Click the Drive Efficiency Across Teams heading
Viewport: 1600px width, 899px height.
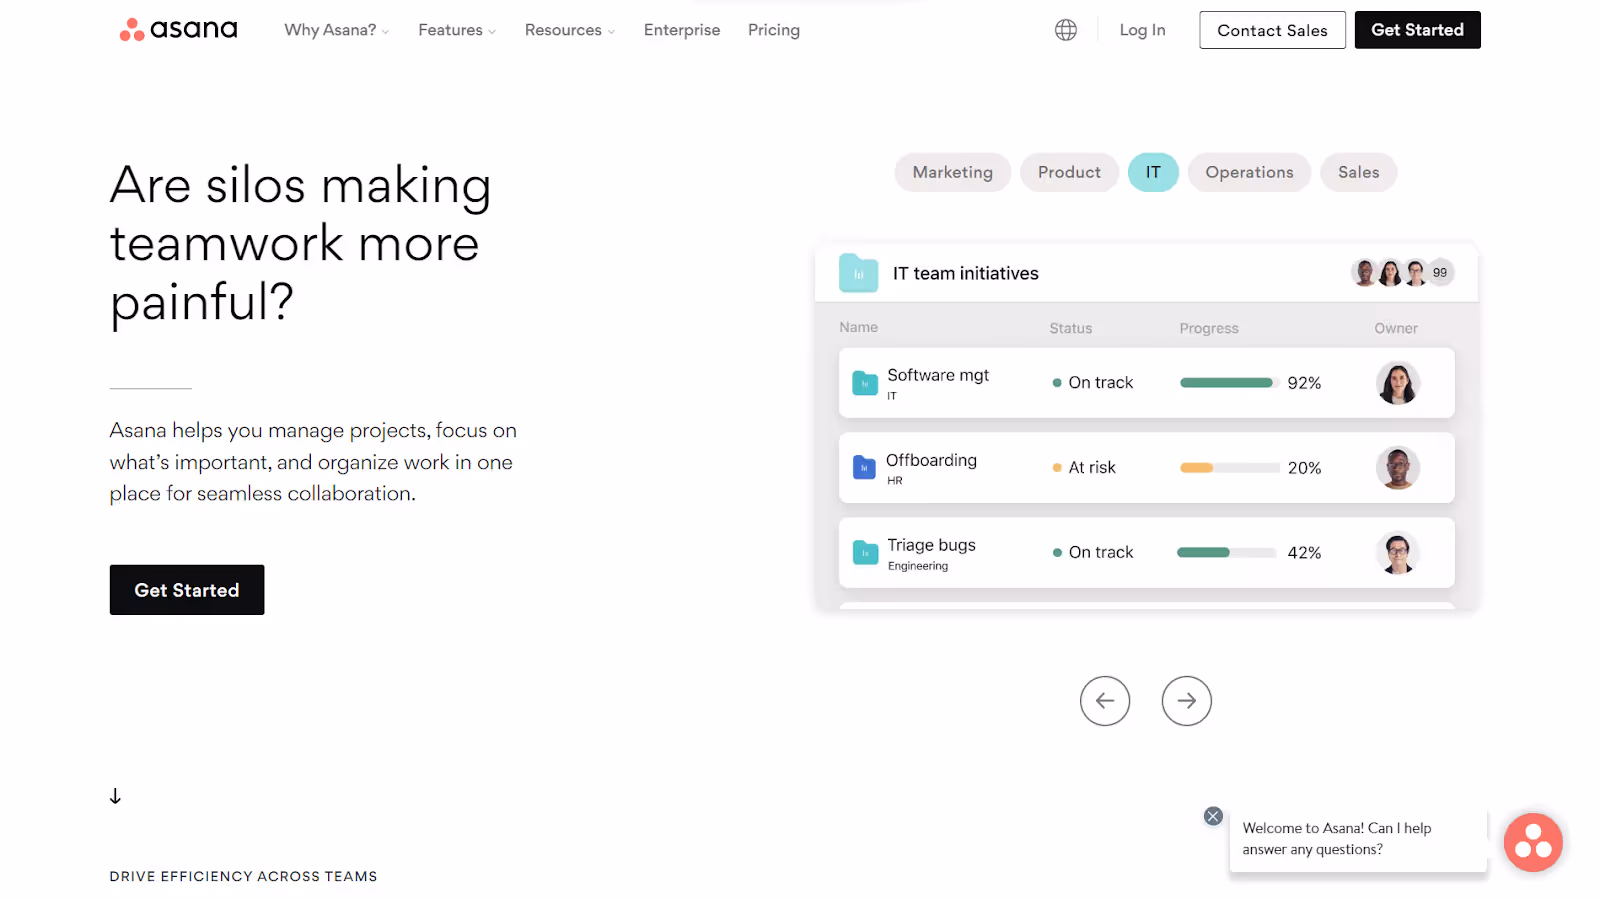coord(243,876)
